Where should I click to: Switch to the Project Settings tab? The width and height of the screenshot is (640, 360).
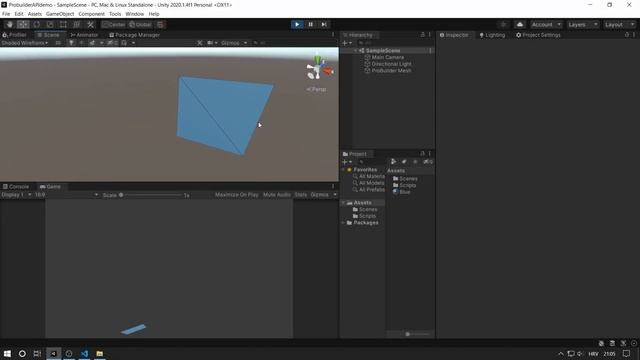click(538, 35)
